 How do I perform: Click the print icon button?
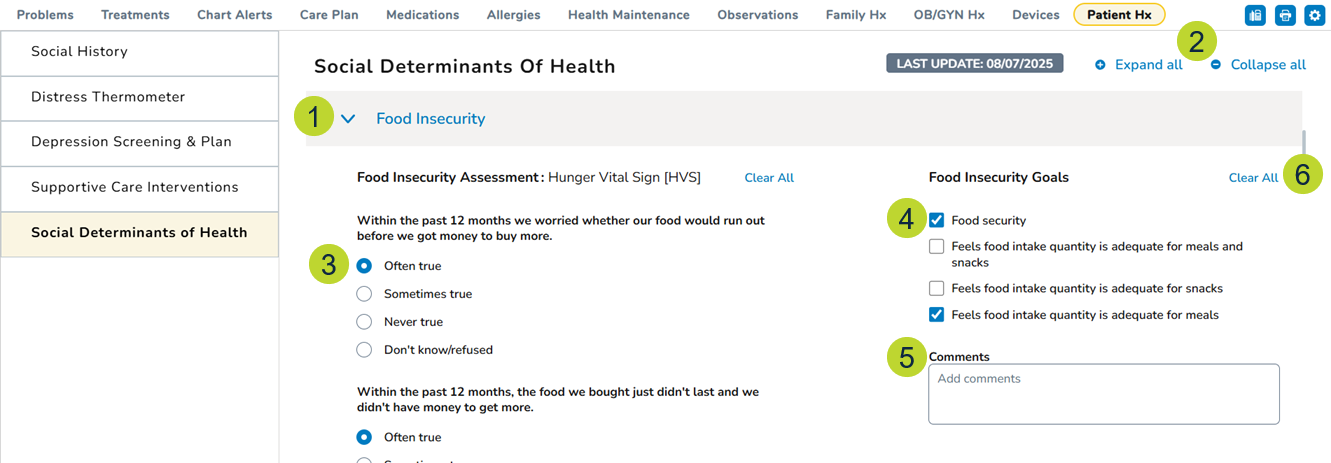1285,15
